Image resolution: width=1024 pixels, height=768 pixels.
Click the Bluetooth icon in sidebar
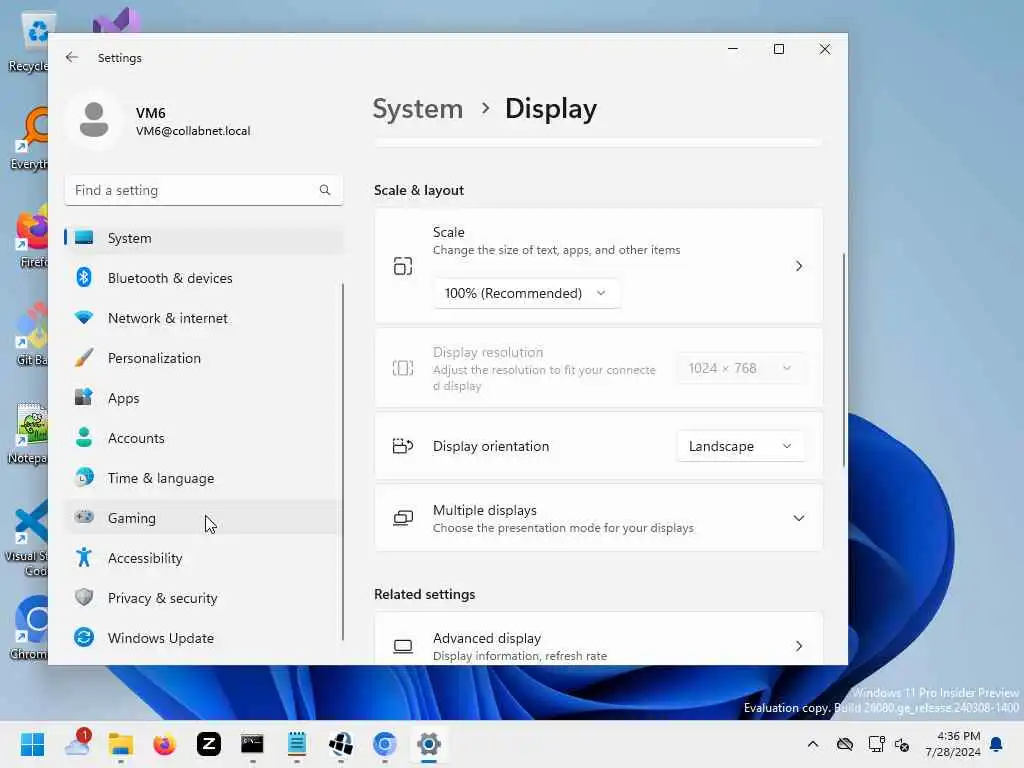(84, 278)
